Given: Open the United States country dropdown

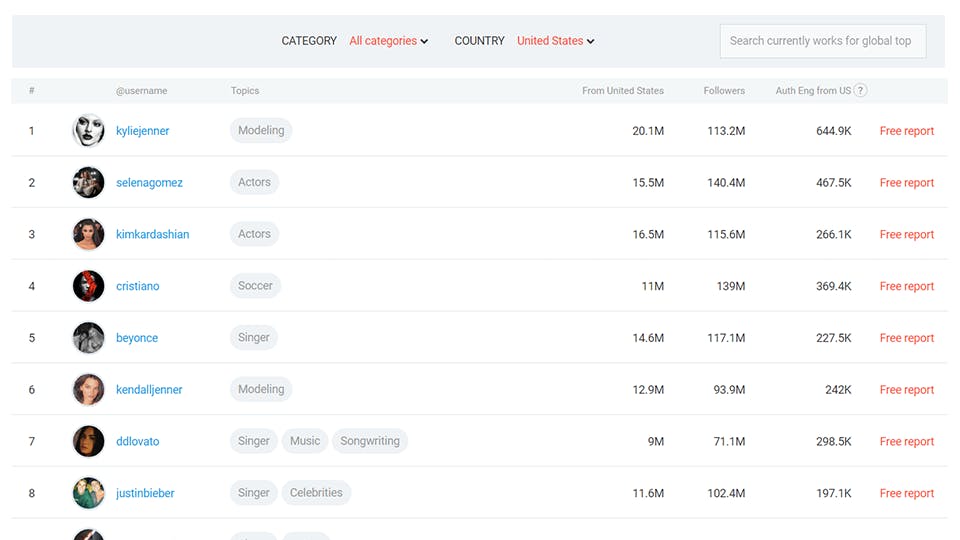Looking at the screenshot, I should point(555,41).
